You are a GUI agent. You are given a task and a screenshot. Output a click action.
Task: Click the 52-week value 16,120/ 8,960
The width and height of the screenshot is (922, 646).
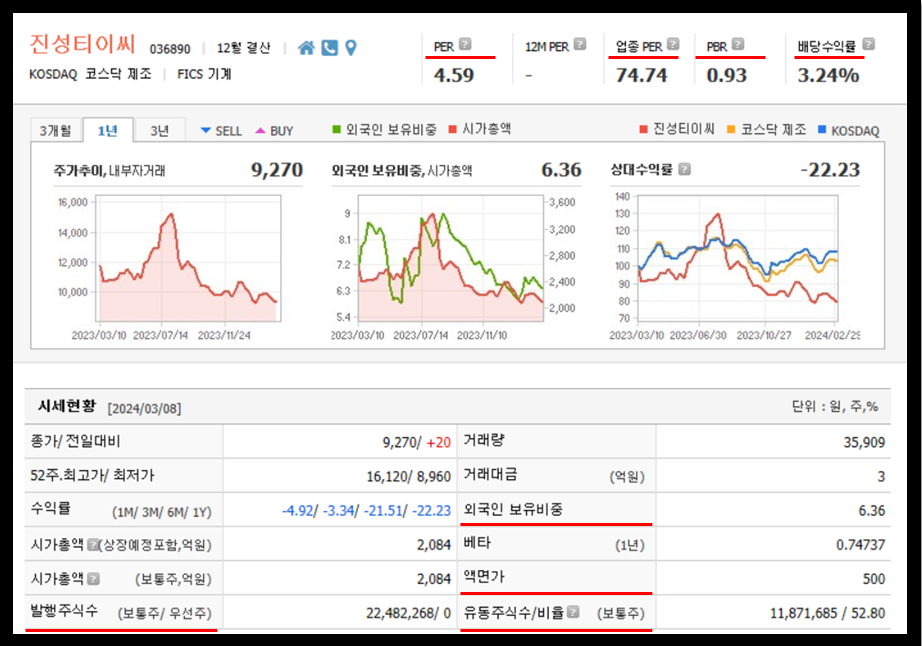click(409, 477)
